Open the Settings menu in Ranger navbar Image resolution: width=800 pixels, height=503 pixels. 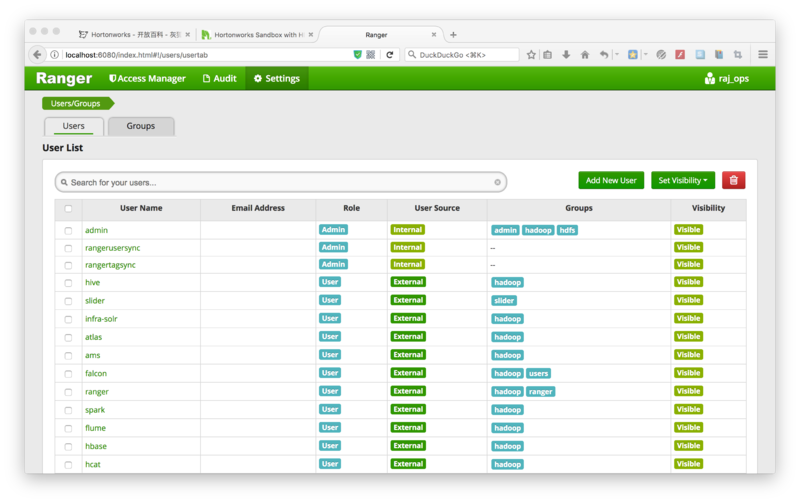click(277, 78)
